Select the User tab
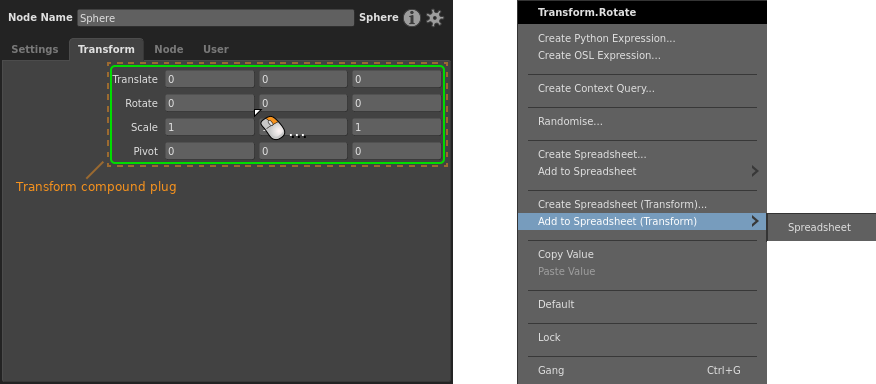Image resolution: width=876 pixels, height=384 pixels. coord(216,49)
